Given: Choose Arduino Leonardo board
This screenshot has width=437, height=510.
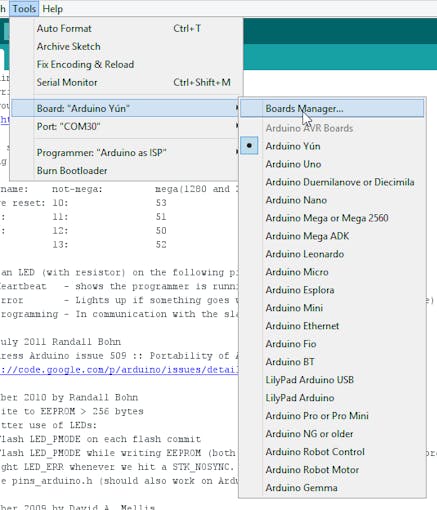Looking at the screenshot, I should pos(332,254).
